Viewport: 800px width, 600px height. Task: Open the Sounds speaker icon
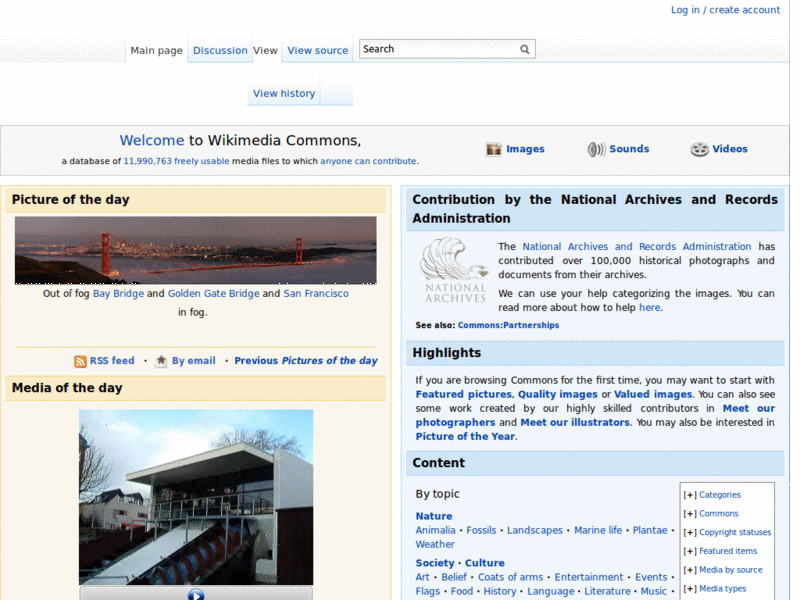coord(596,149)
